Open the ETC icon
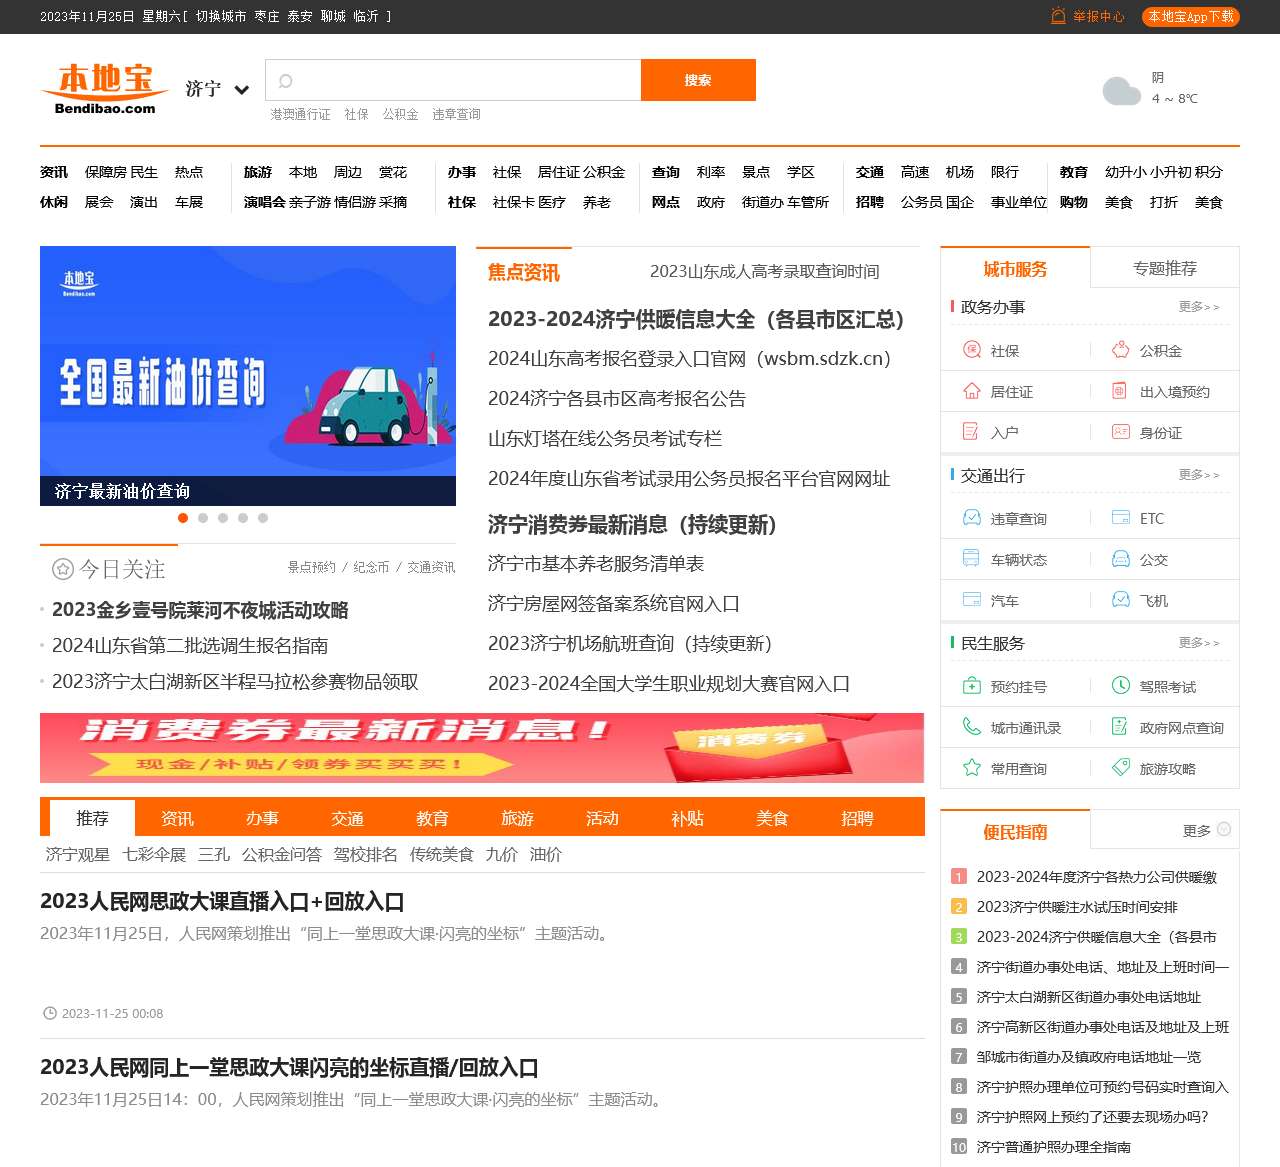This screenshot has width=1280, height=1167. pos(1120,518)
